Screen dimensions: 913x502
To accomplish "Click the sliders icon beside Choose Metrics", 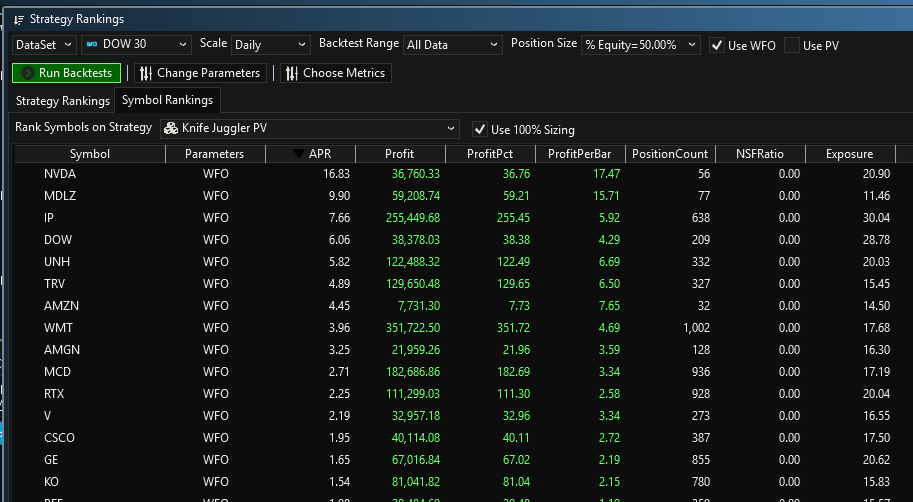I will click(291, 73).
